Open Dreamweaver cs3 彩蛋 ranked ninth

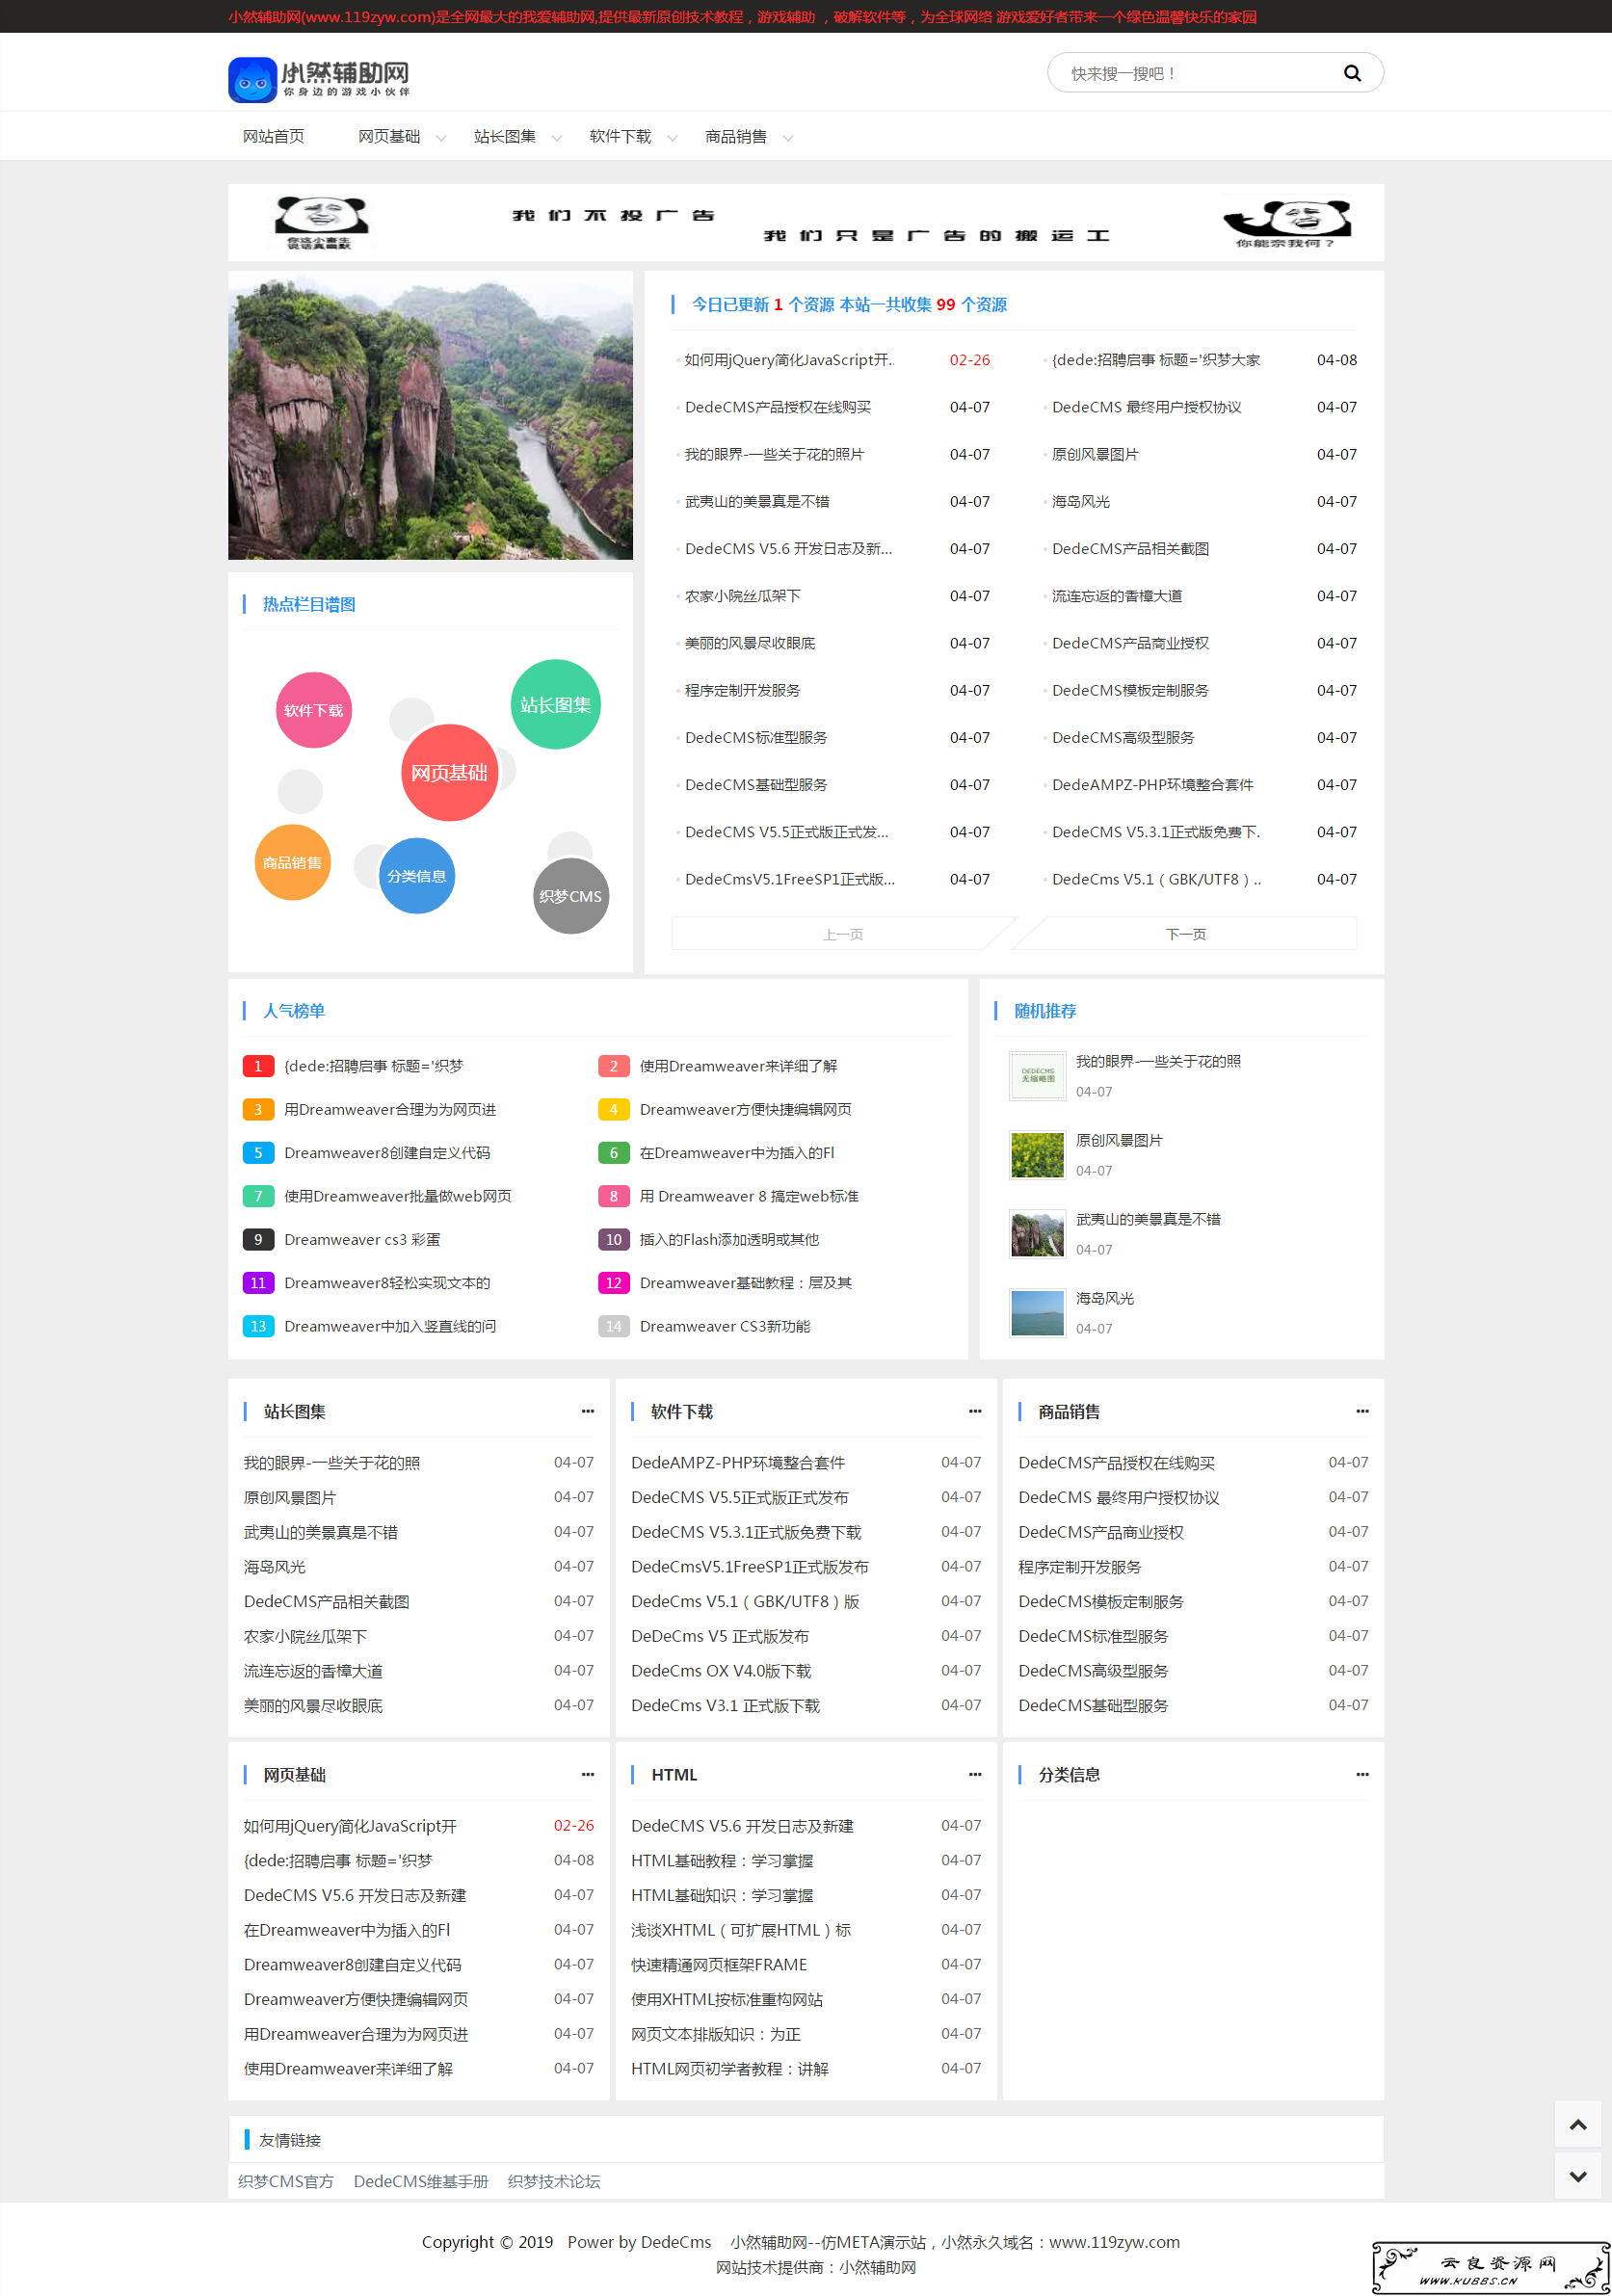362,1239
